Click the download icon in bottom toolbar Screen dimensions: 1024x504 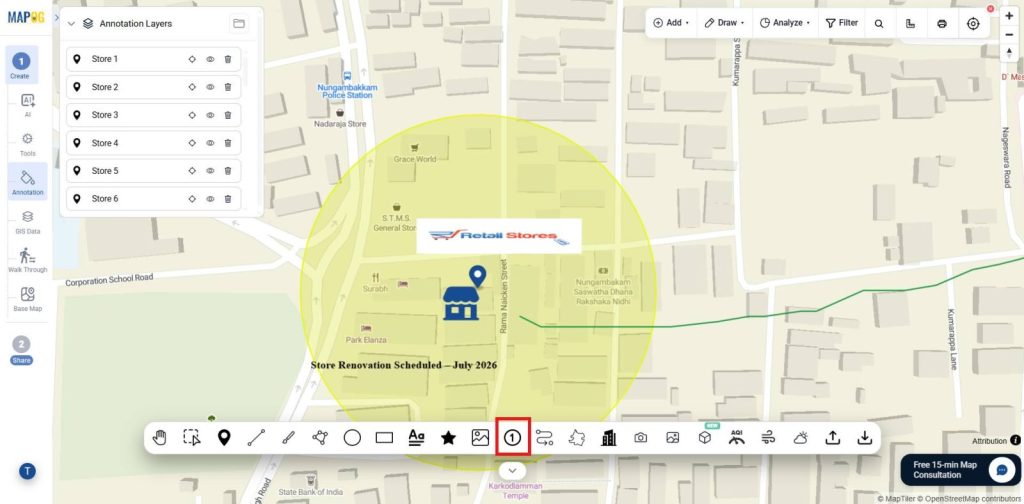tap(865, 438)
